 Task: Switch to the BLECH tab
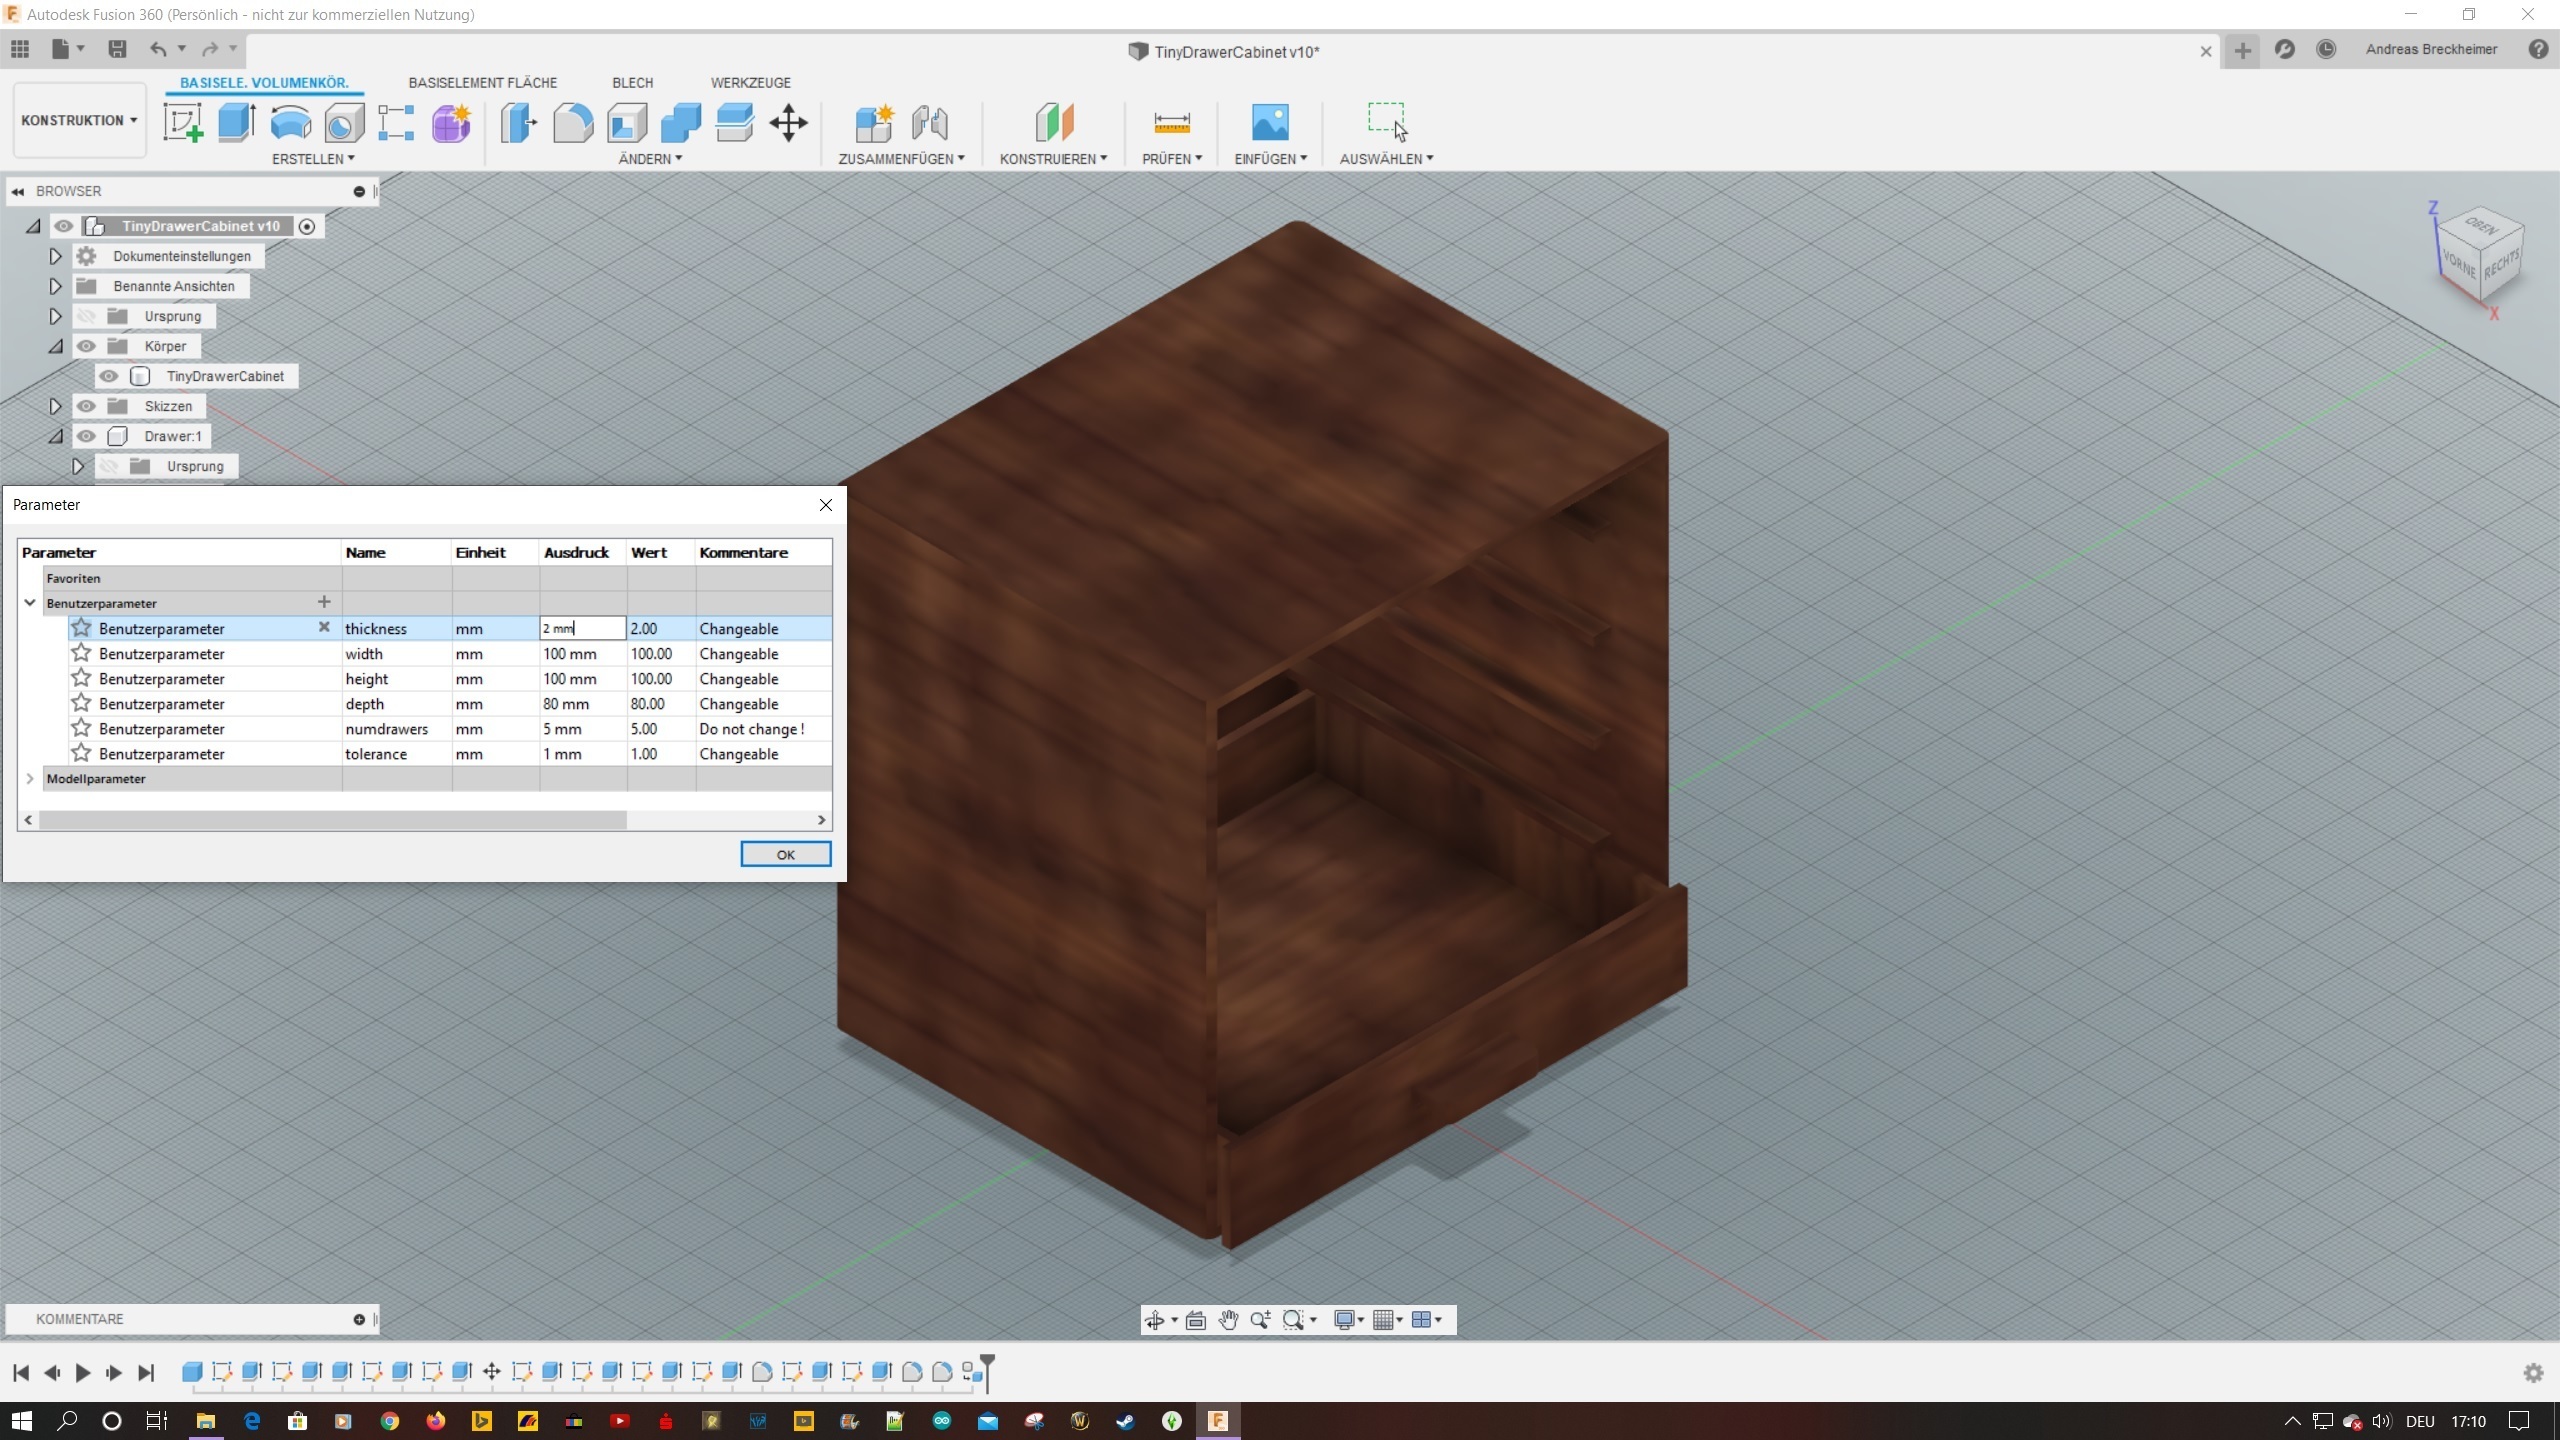[x=632, y=82]
